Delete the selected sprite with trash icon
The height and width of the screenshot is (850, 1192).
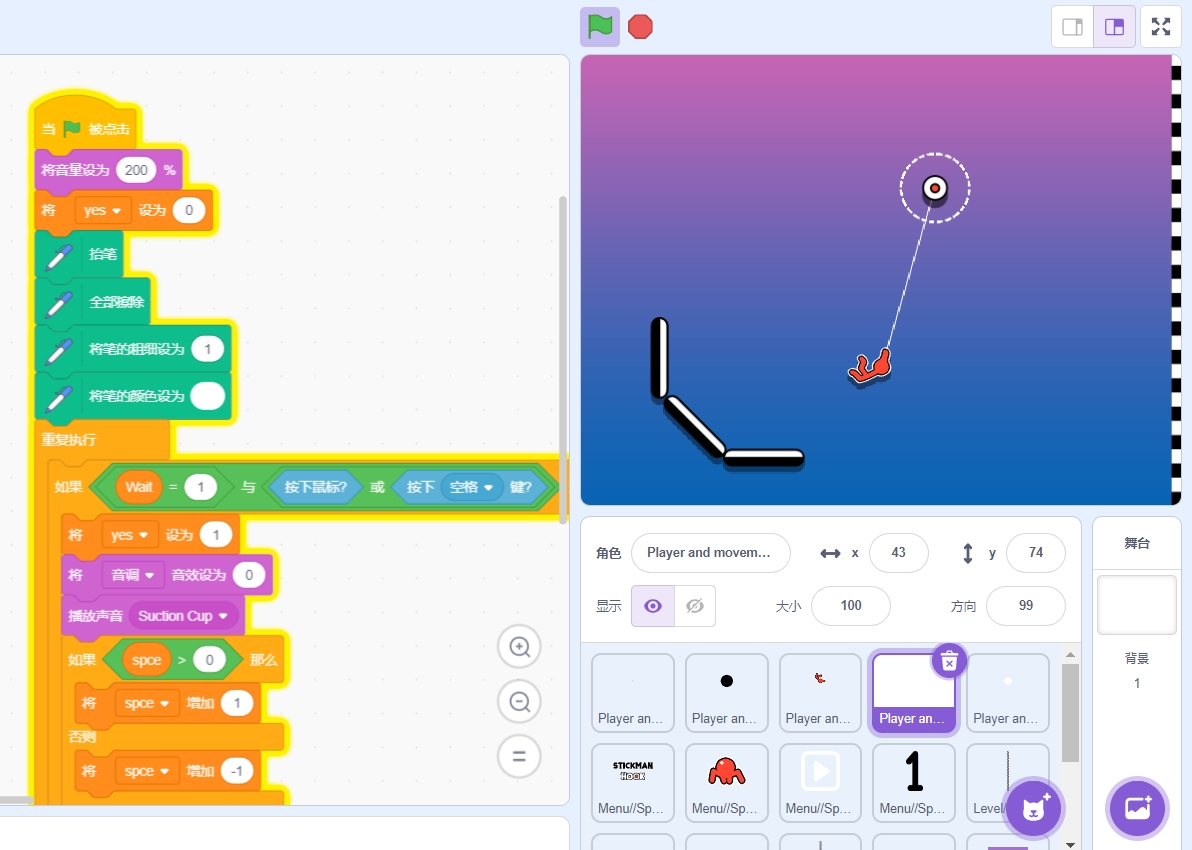(949, 662)
